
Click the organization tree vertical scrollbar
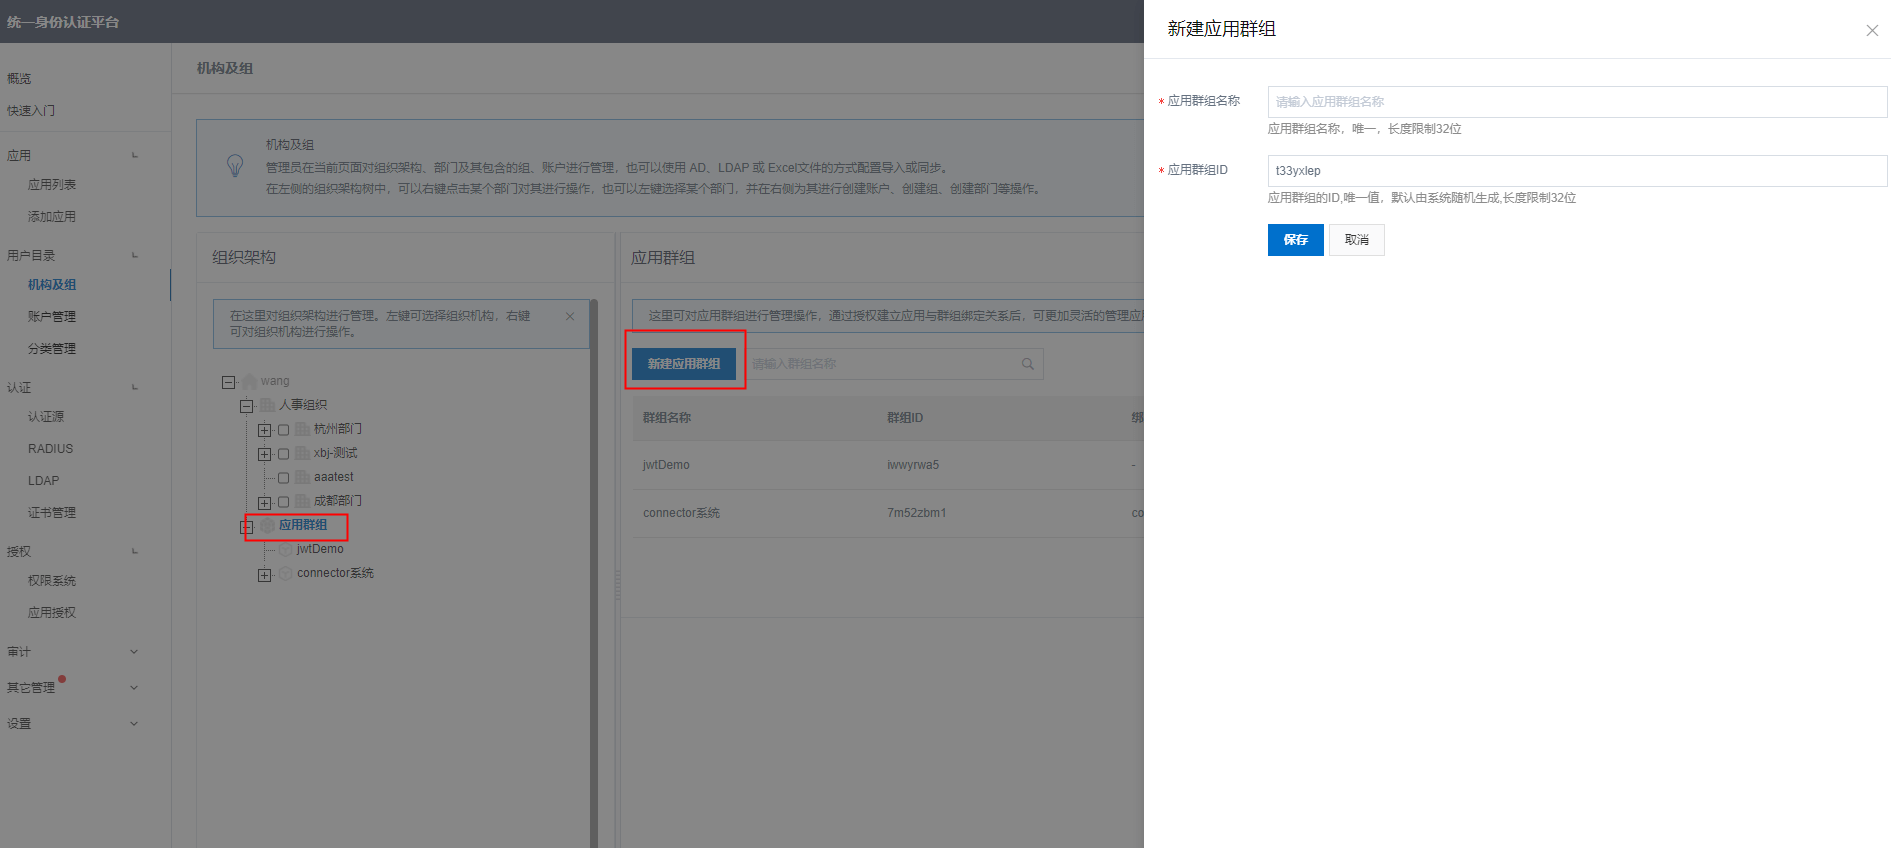click(x=594, y=573)
